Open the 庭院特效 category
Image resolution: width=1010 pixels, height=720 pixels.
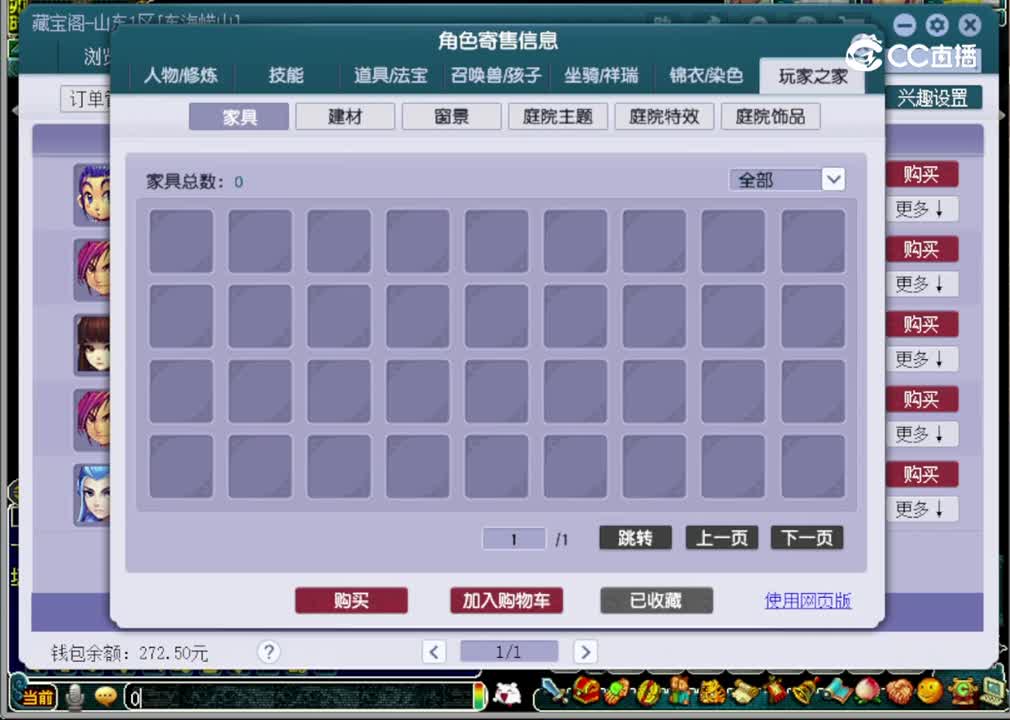[x=664, y=116]
